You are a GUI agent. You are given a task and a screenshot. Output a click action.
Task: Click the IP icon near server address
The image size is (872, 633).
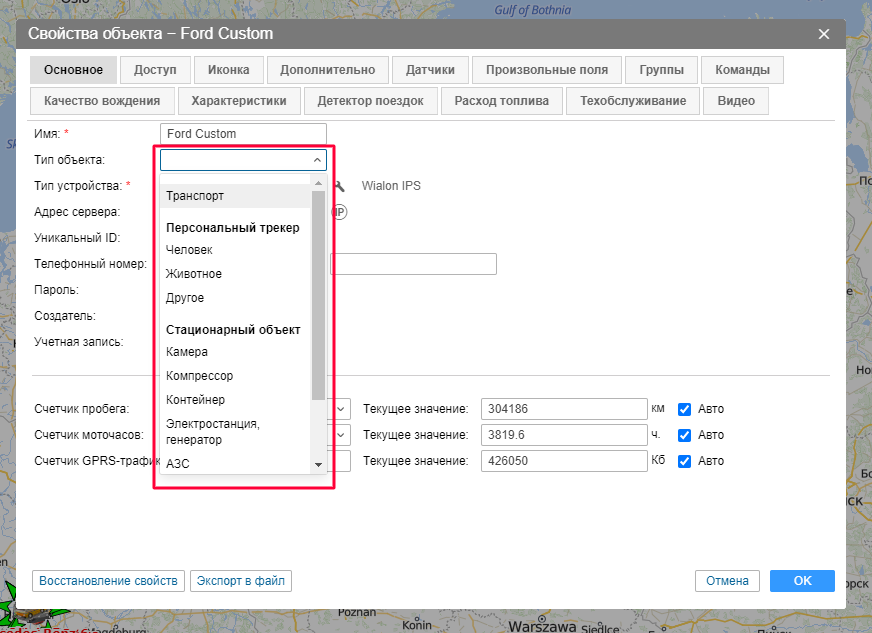point(340,212)
